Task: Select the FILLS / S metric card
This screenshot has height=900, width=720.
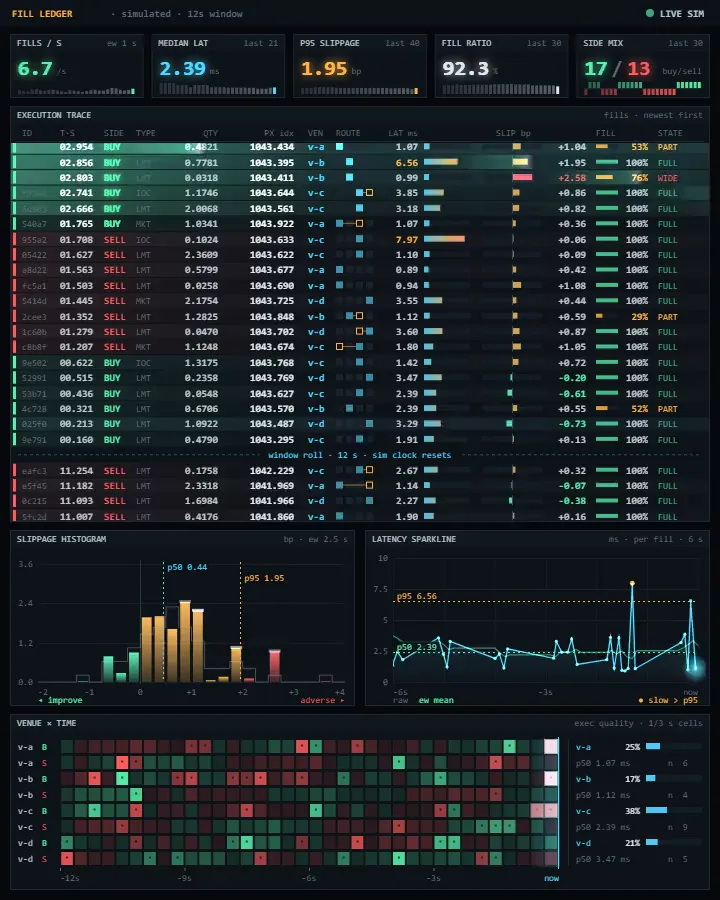Action: 76,66
